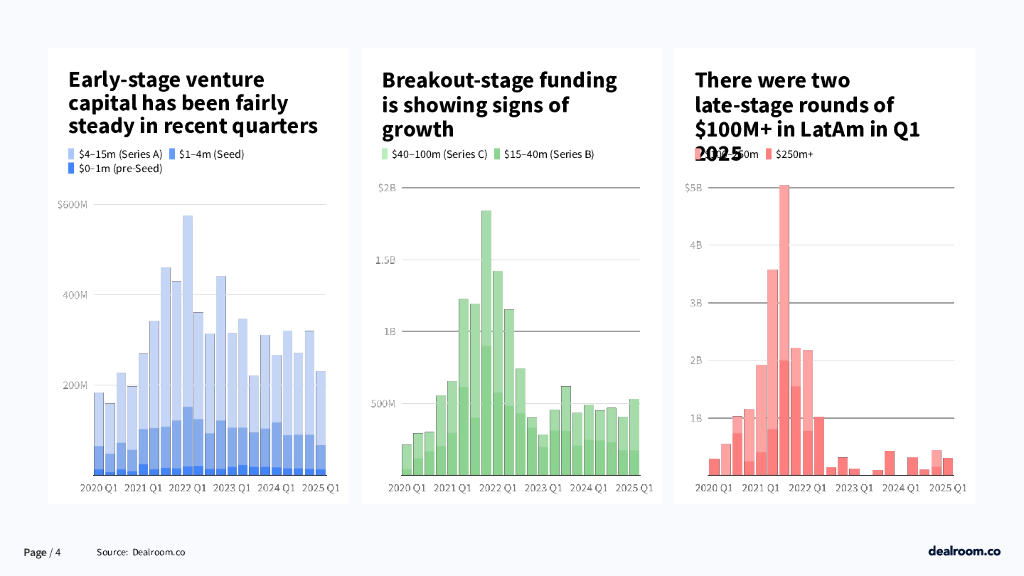Click the $5B axis label in late-stage chart
The width and height of the screenshot is (1024, 576).
click(x=694, y=187)
